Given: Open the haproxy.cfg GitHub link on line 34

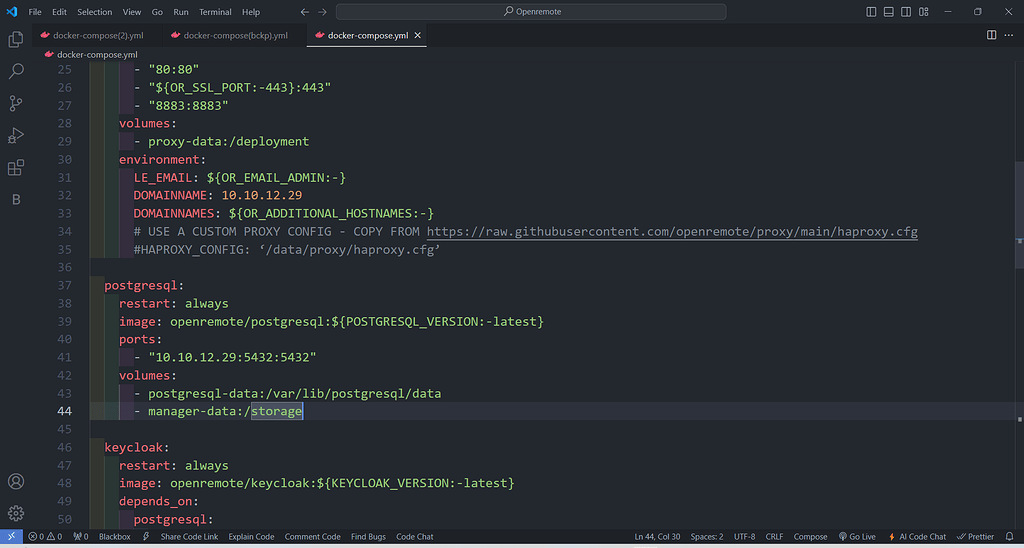Looking at the screenshot, I should (x=672, y=232).
